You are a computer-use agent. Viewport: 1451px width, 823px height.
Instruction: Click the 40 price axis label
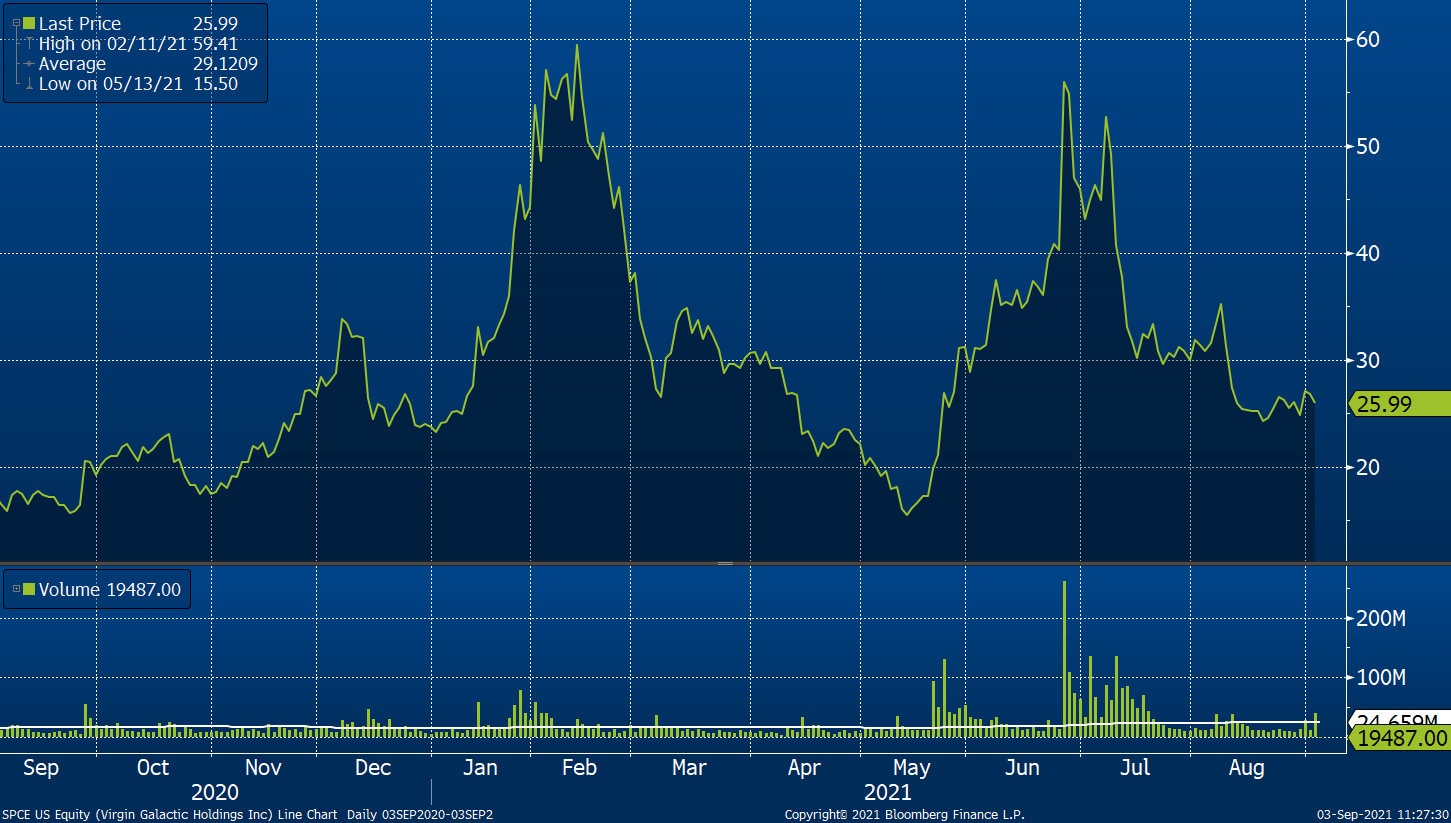1368,254
